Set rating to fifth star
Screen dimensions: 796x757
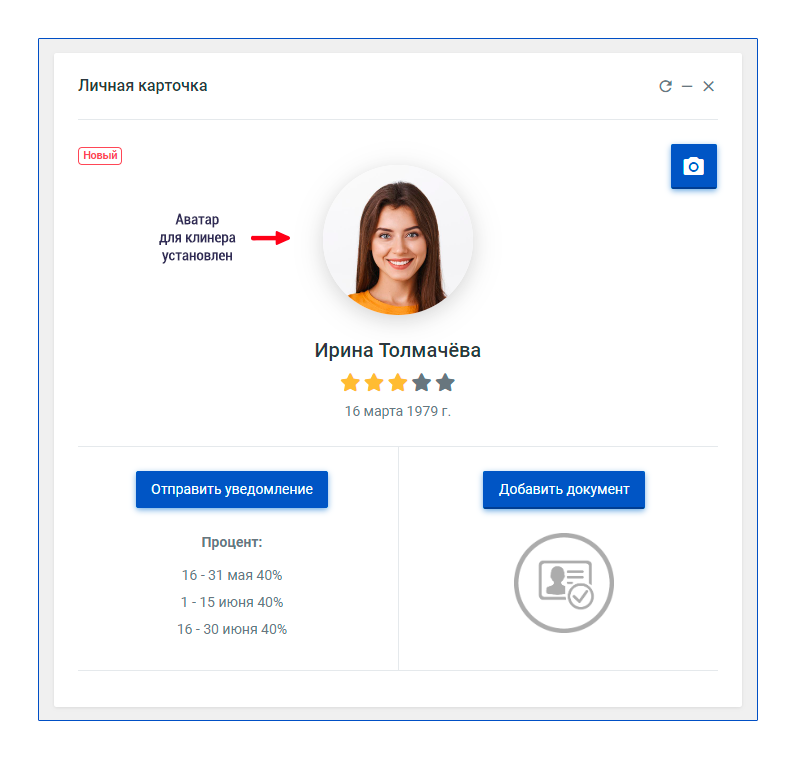[445, 382]
